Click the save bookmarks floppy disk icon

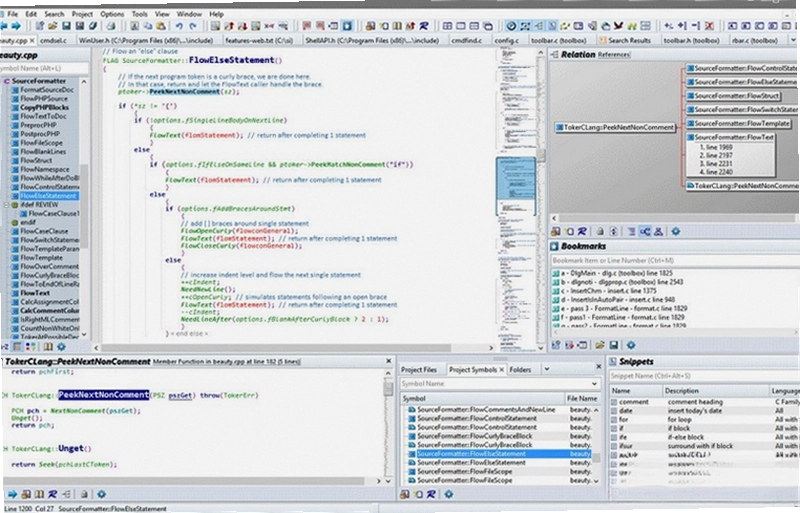click(614, 346)
